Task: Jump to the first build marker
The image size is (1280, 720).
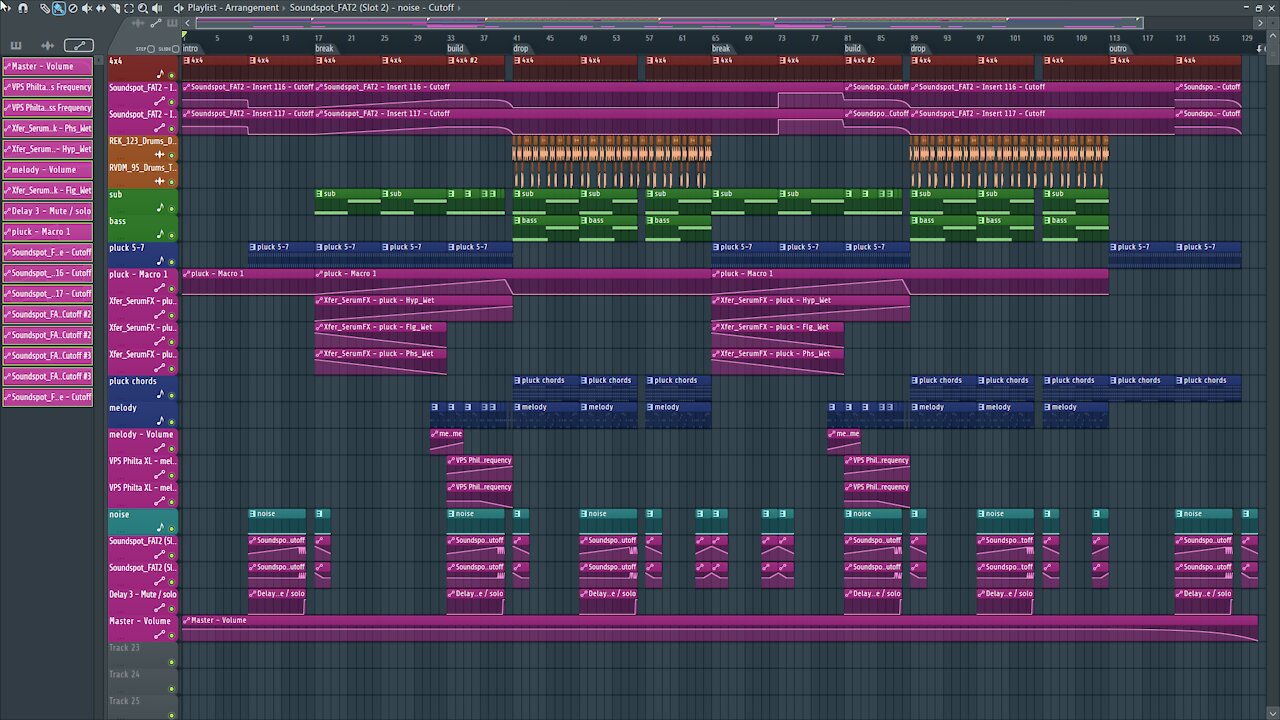Action: point(455,48)
